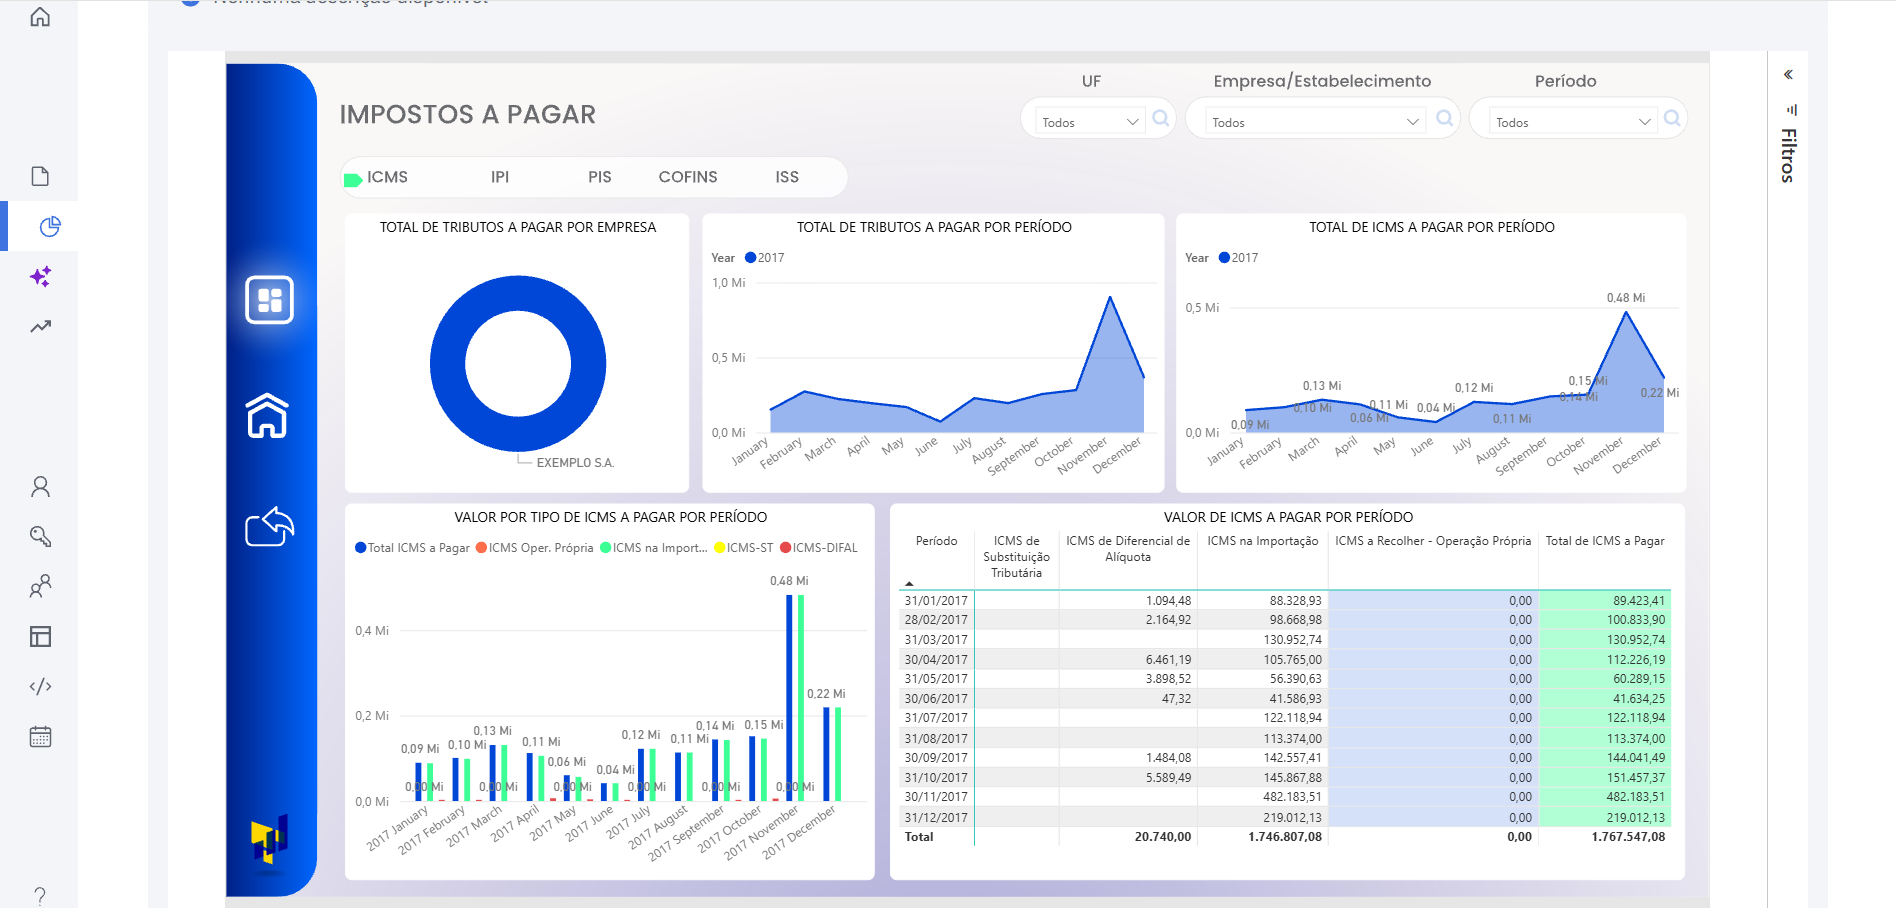
Task: Click the ICMS-ST yellow legend swatch
Action: tap(720, 548)
